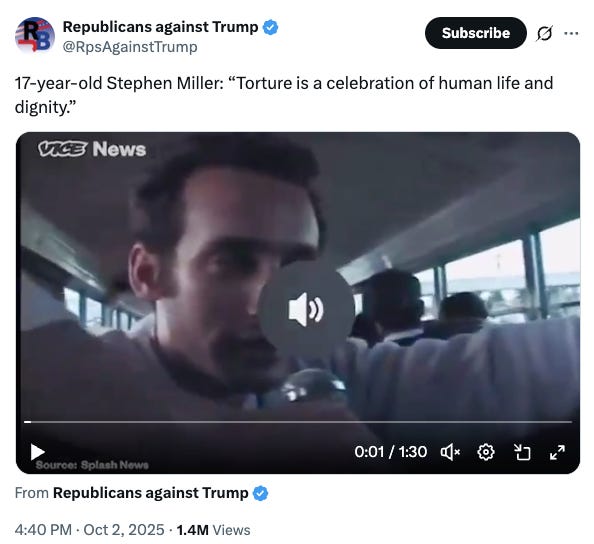Click the verified badge beside the account name
This screenshot has width=594, height=544.
270,27
